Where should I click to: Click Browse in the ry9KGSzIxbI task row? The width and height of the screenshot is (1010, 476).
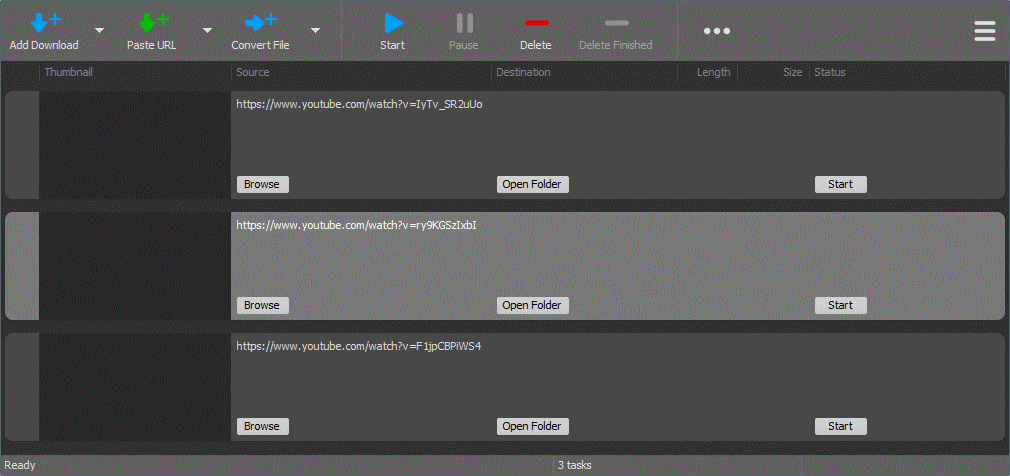click(x=263, y=305)
